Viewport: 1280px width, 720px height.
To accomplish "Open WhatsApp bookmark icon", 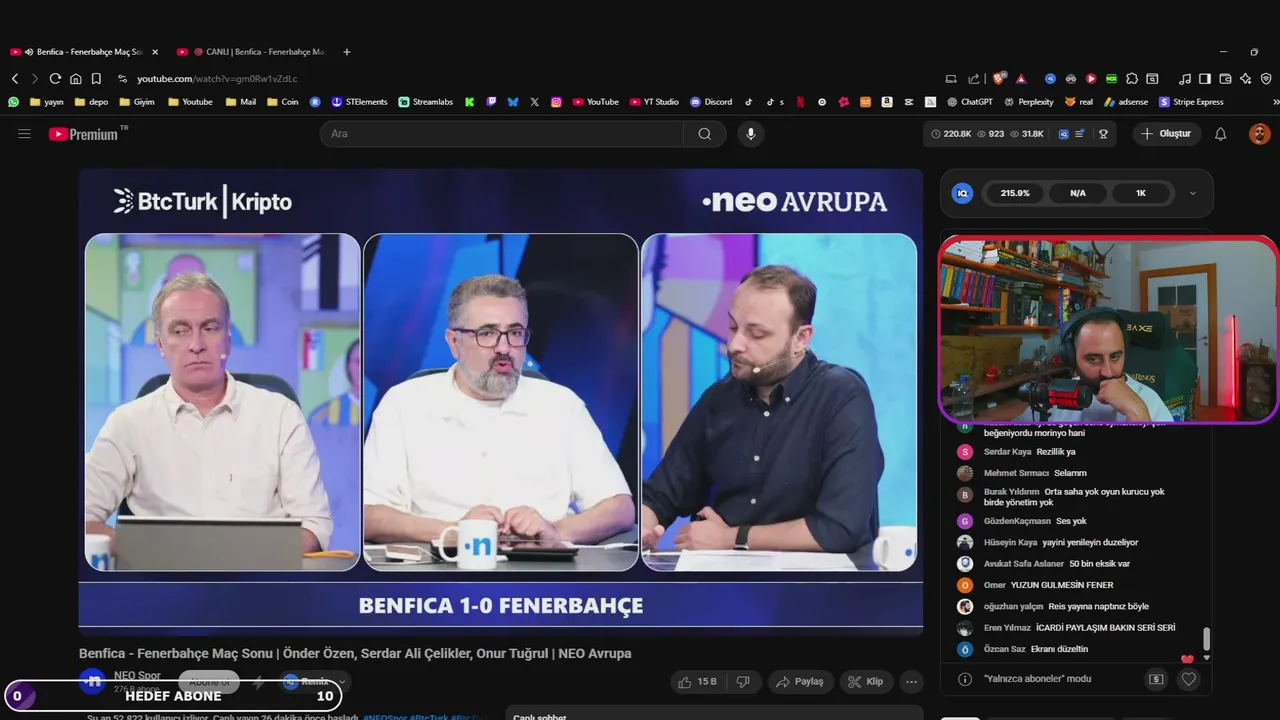I will tap(13, 102).
